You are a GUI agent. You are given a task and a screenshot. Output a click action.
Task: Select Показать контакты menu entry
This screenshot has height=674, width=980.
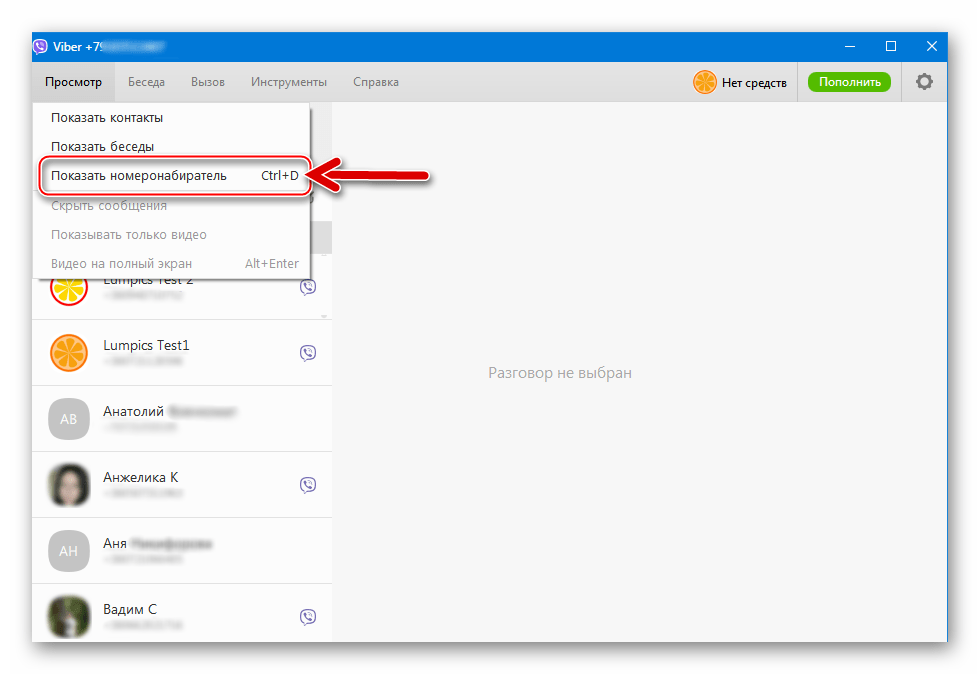(171, 118)
